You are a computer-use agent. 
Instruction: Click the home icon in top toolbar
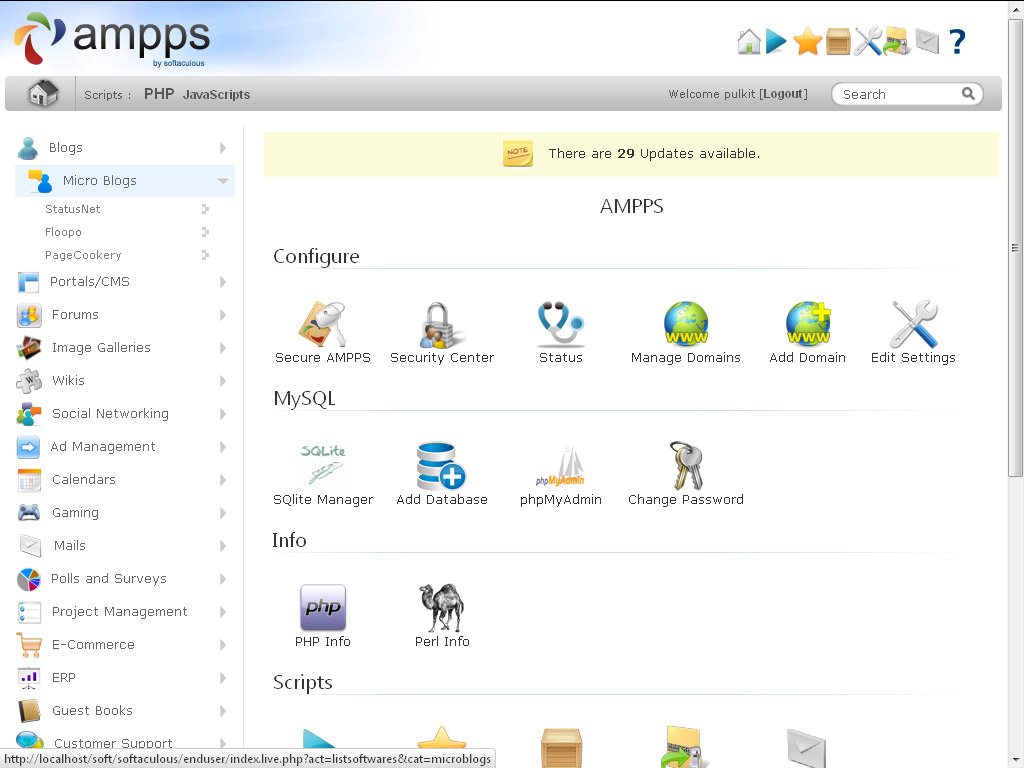749,42
